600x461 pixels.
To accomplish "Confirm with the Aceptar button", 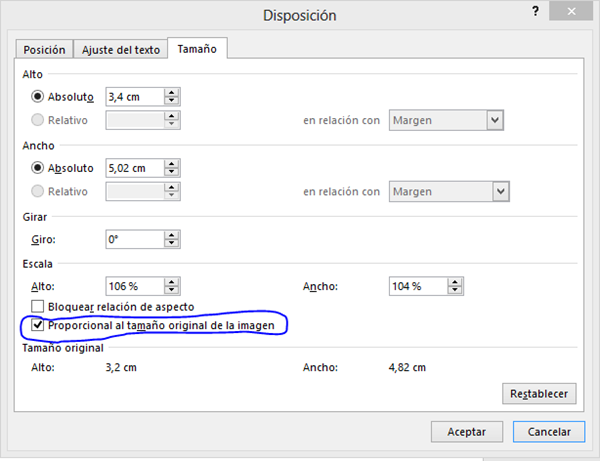I will coord(467,432).
